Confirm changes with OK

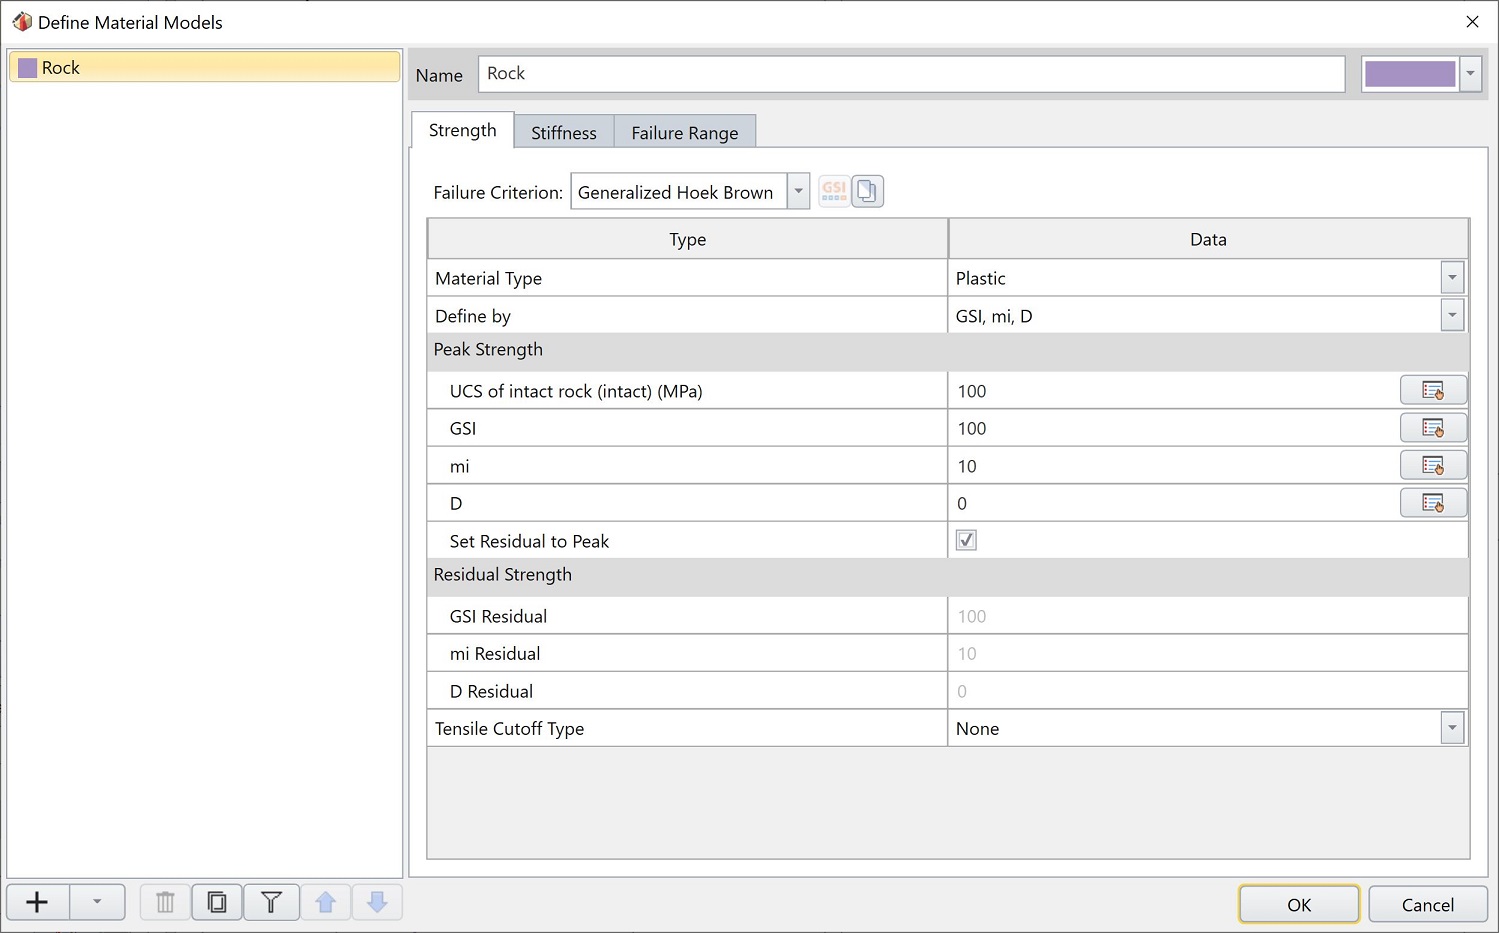coord(1297,904)
